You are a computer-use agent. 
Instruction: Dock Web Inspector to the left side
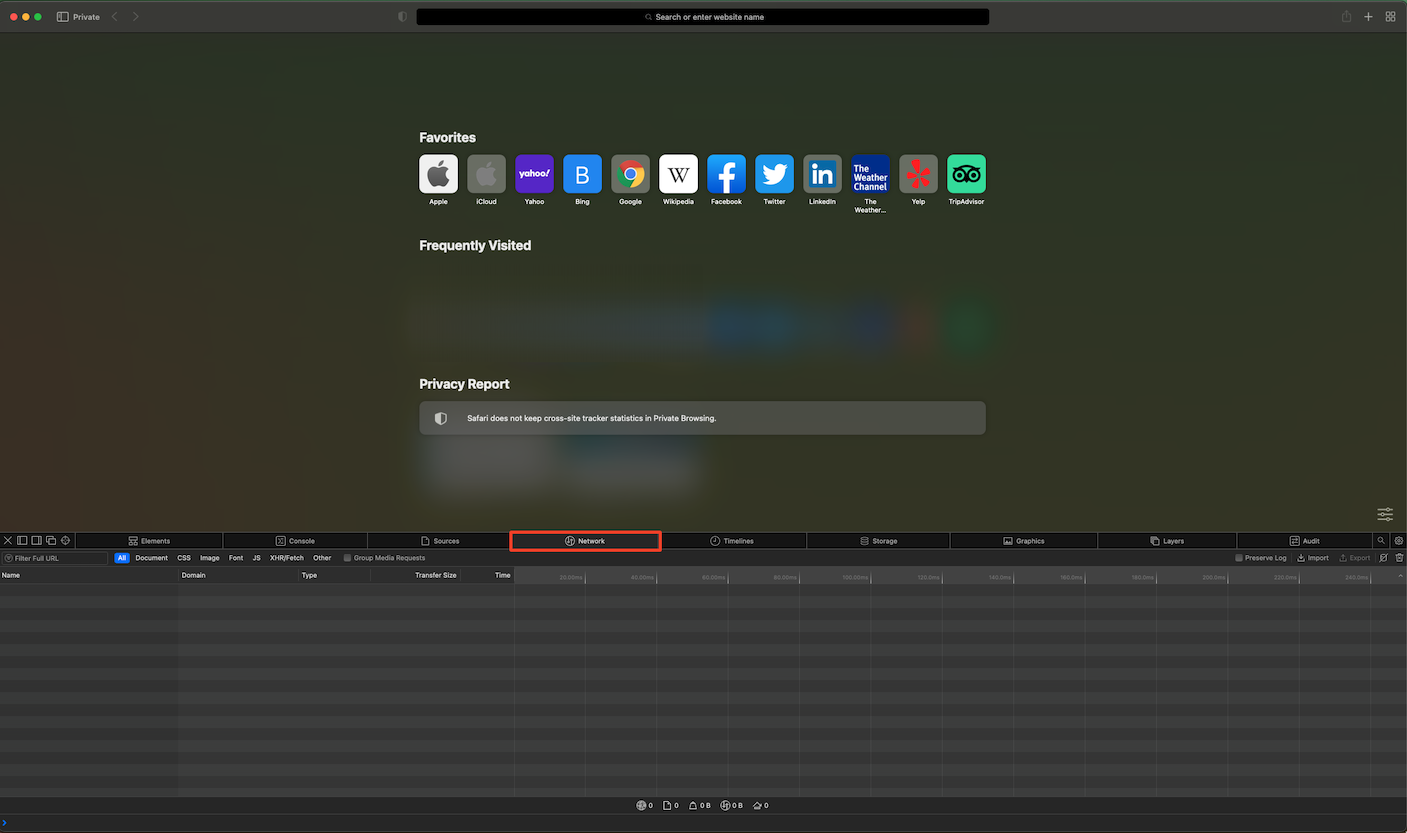coord(22,541)
